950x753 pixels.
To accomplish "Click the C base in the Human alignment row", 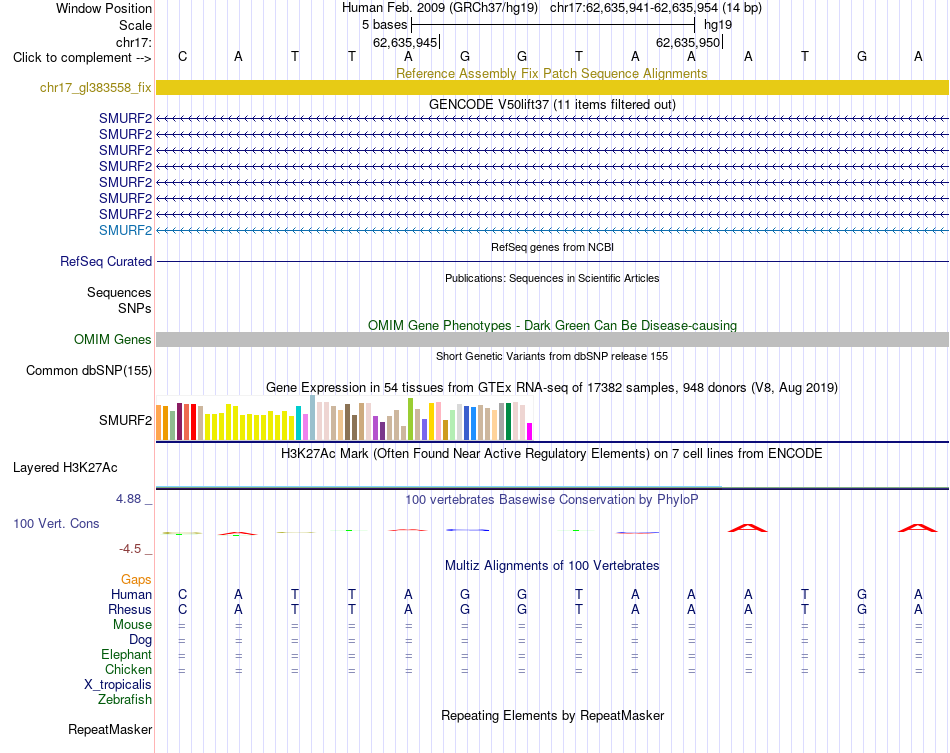I will [x=182, y=594].
